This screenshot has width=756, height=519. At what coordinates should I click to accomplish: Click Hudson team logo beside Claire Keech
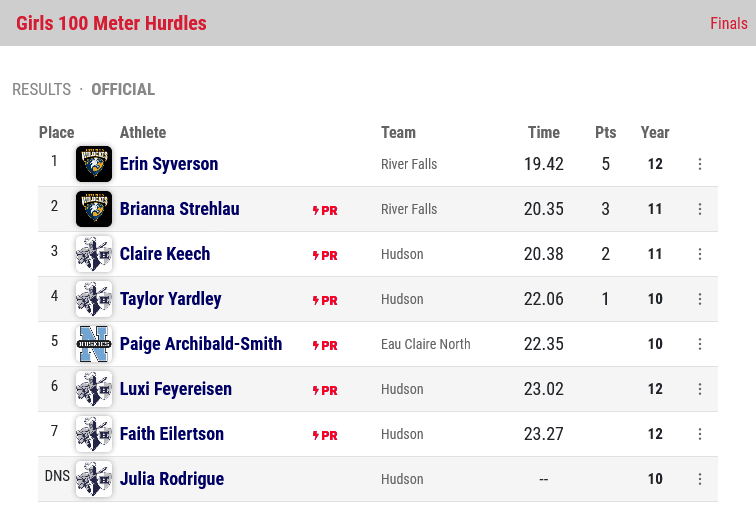pyautogui.click(x=94, y=254)
